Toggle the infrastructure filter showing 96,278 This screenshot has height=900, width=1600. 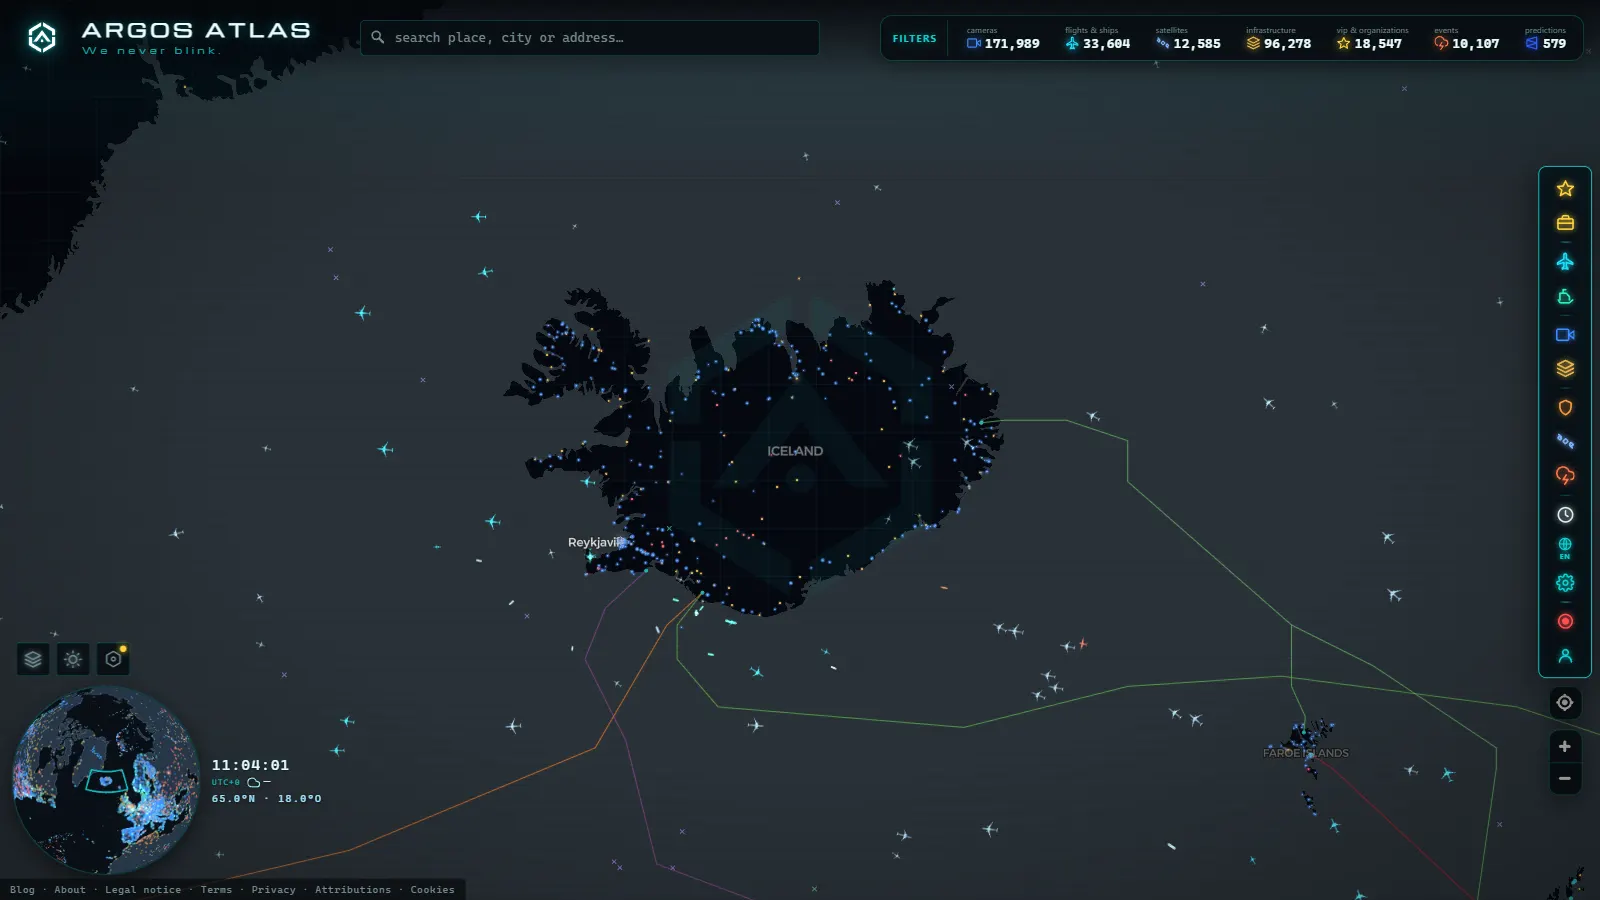click(1278, 39)
